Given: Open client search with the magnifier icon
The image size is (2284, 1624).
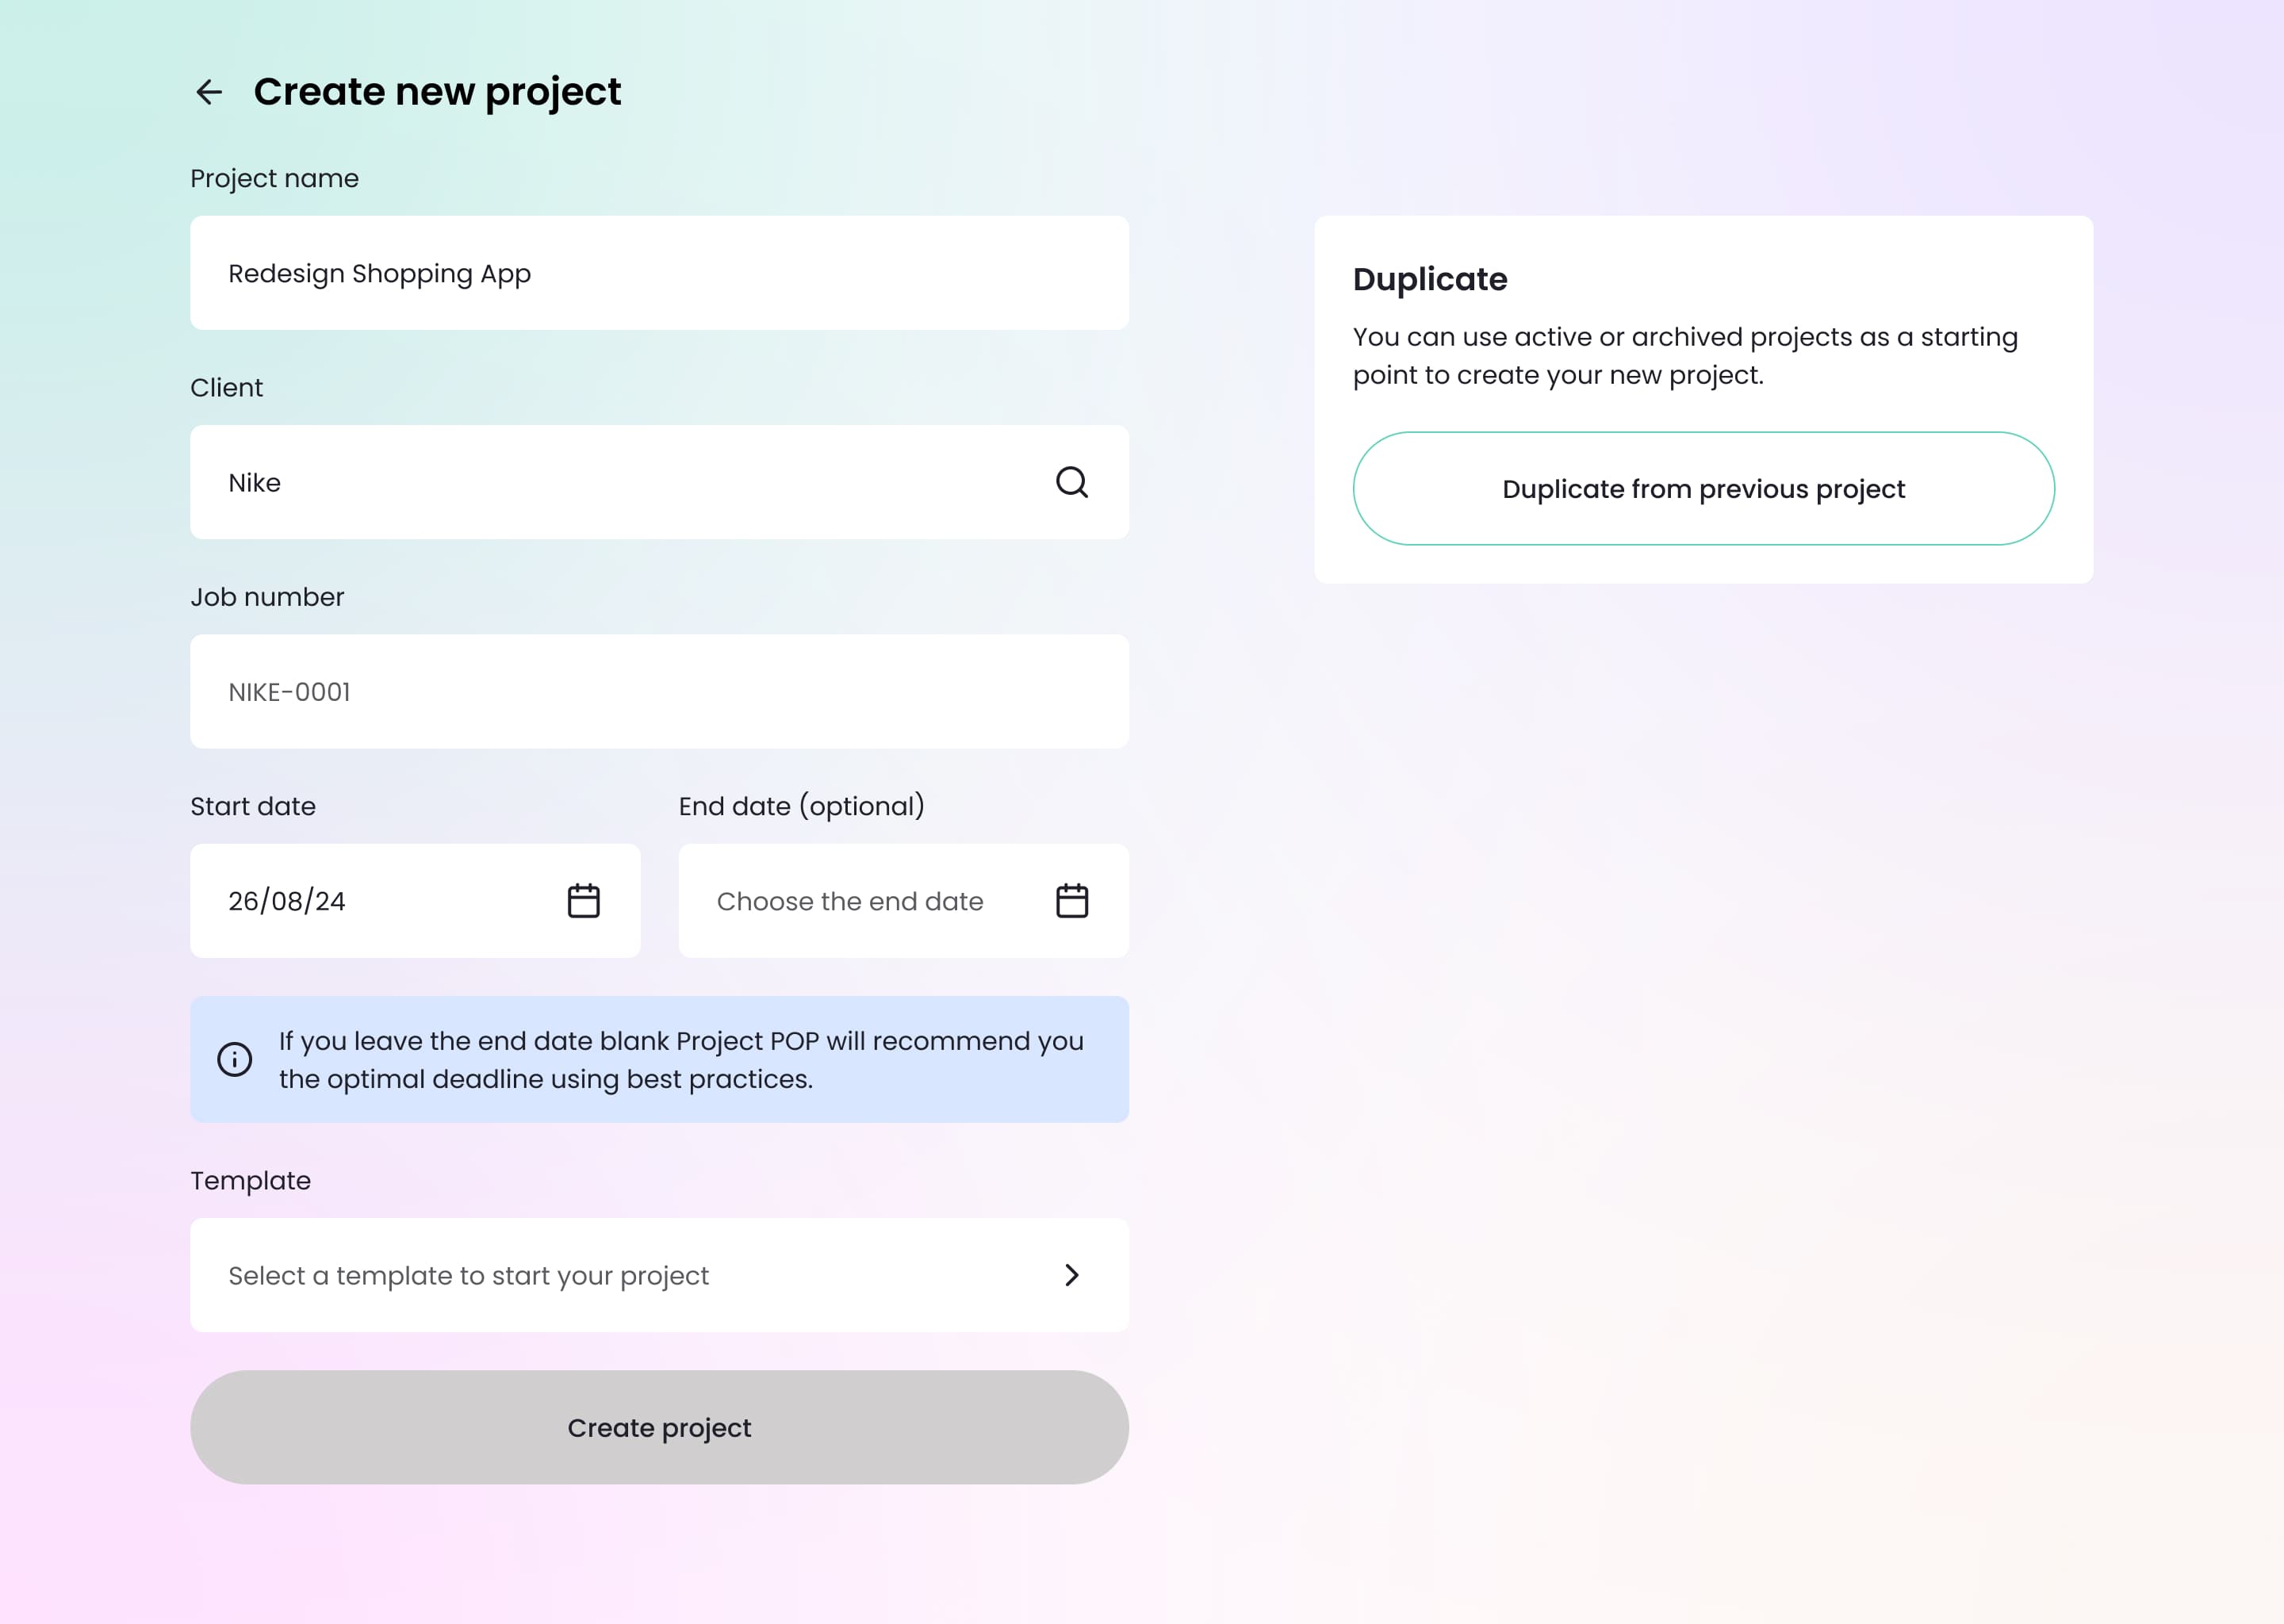Looking at the screenshot, I should pyautogui.click(x=1073, y=482).
